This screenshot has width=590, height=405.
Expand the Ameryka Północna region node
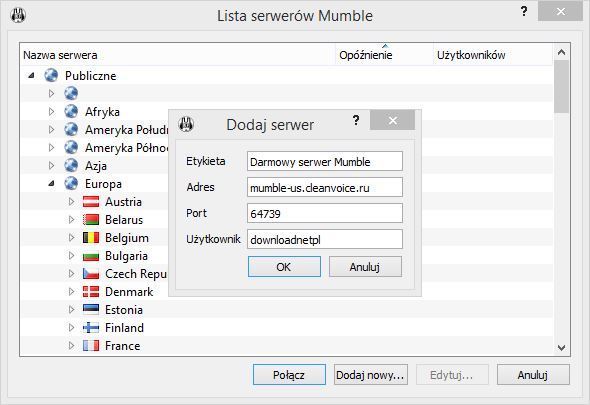click(52, 148)
